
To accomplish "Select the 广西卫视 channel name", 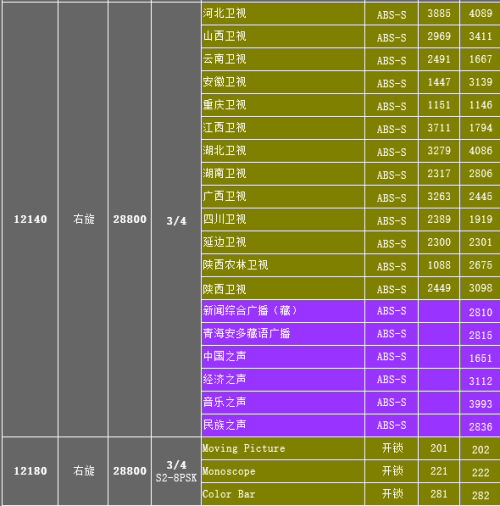I will [224, 196].
